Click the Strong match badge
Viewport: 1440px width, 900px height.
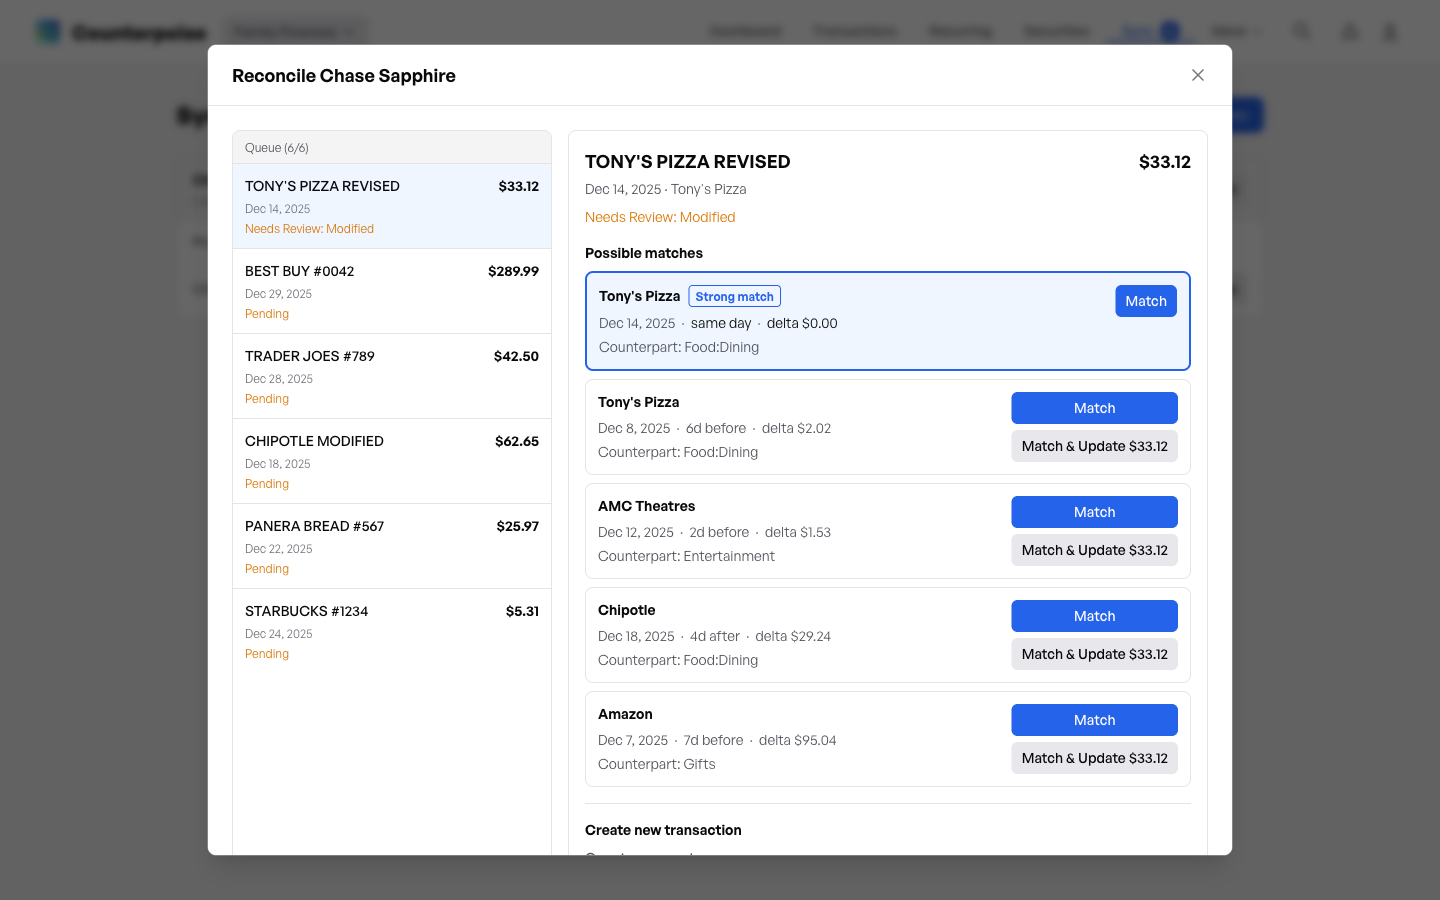click(x=735, y=297)
